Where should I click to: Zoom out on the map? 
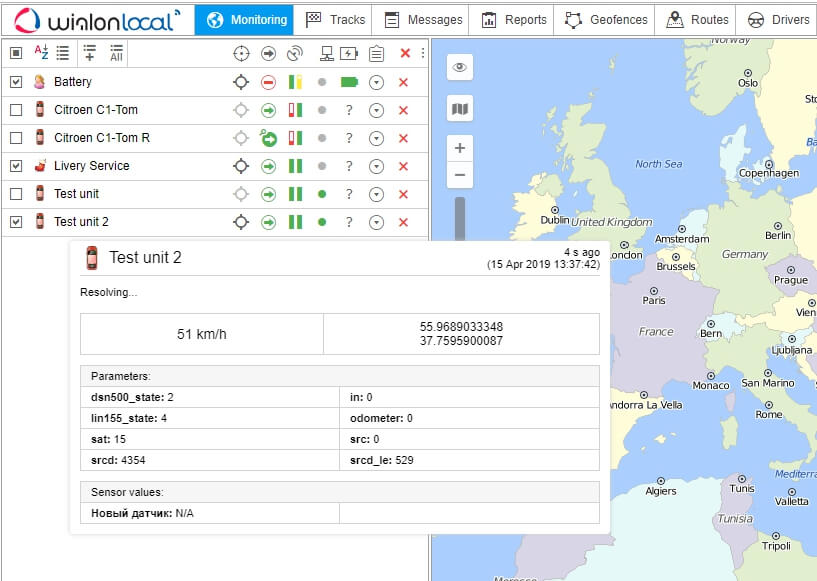459,175
